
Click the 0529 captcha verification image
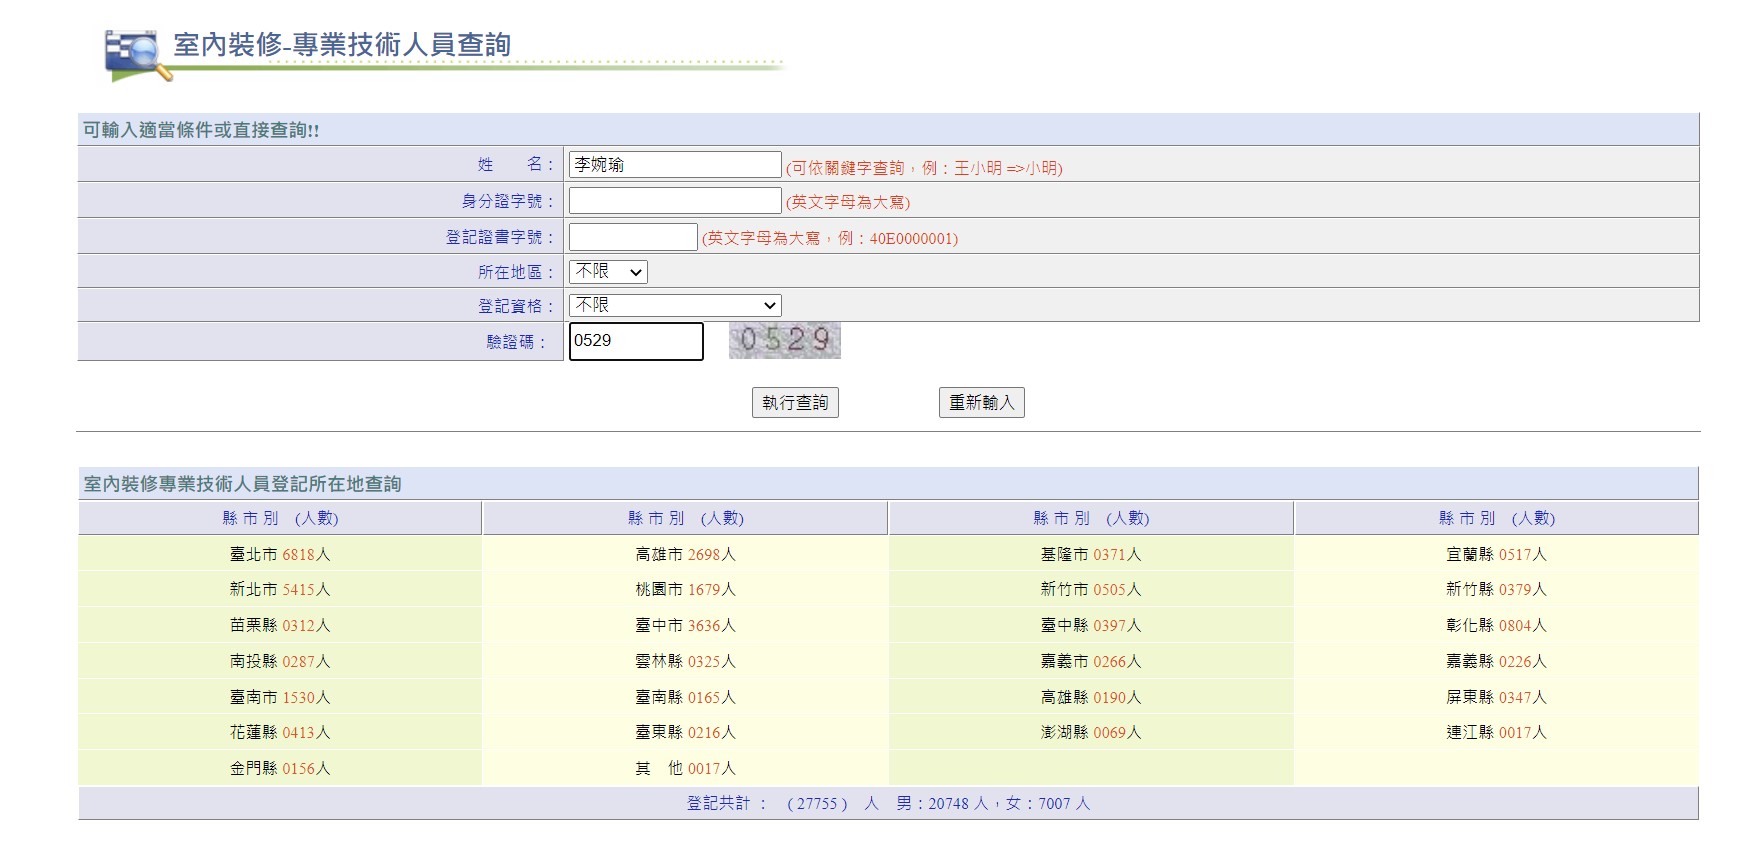784,341
